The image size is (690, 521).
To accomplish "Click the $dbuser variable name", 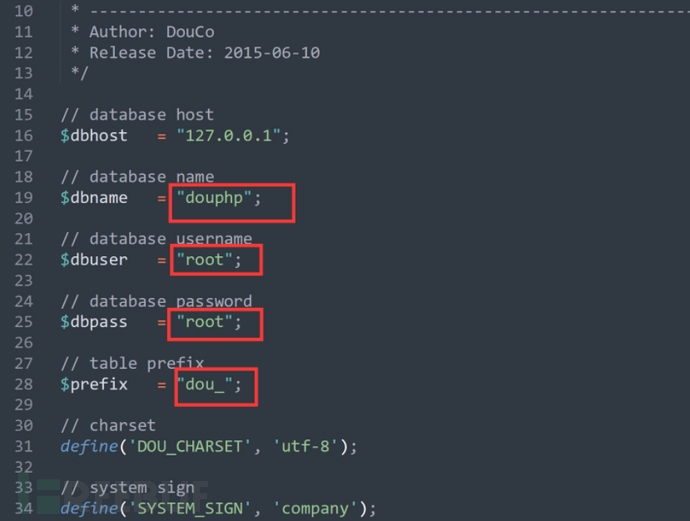I will coord(94,260).
